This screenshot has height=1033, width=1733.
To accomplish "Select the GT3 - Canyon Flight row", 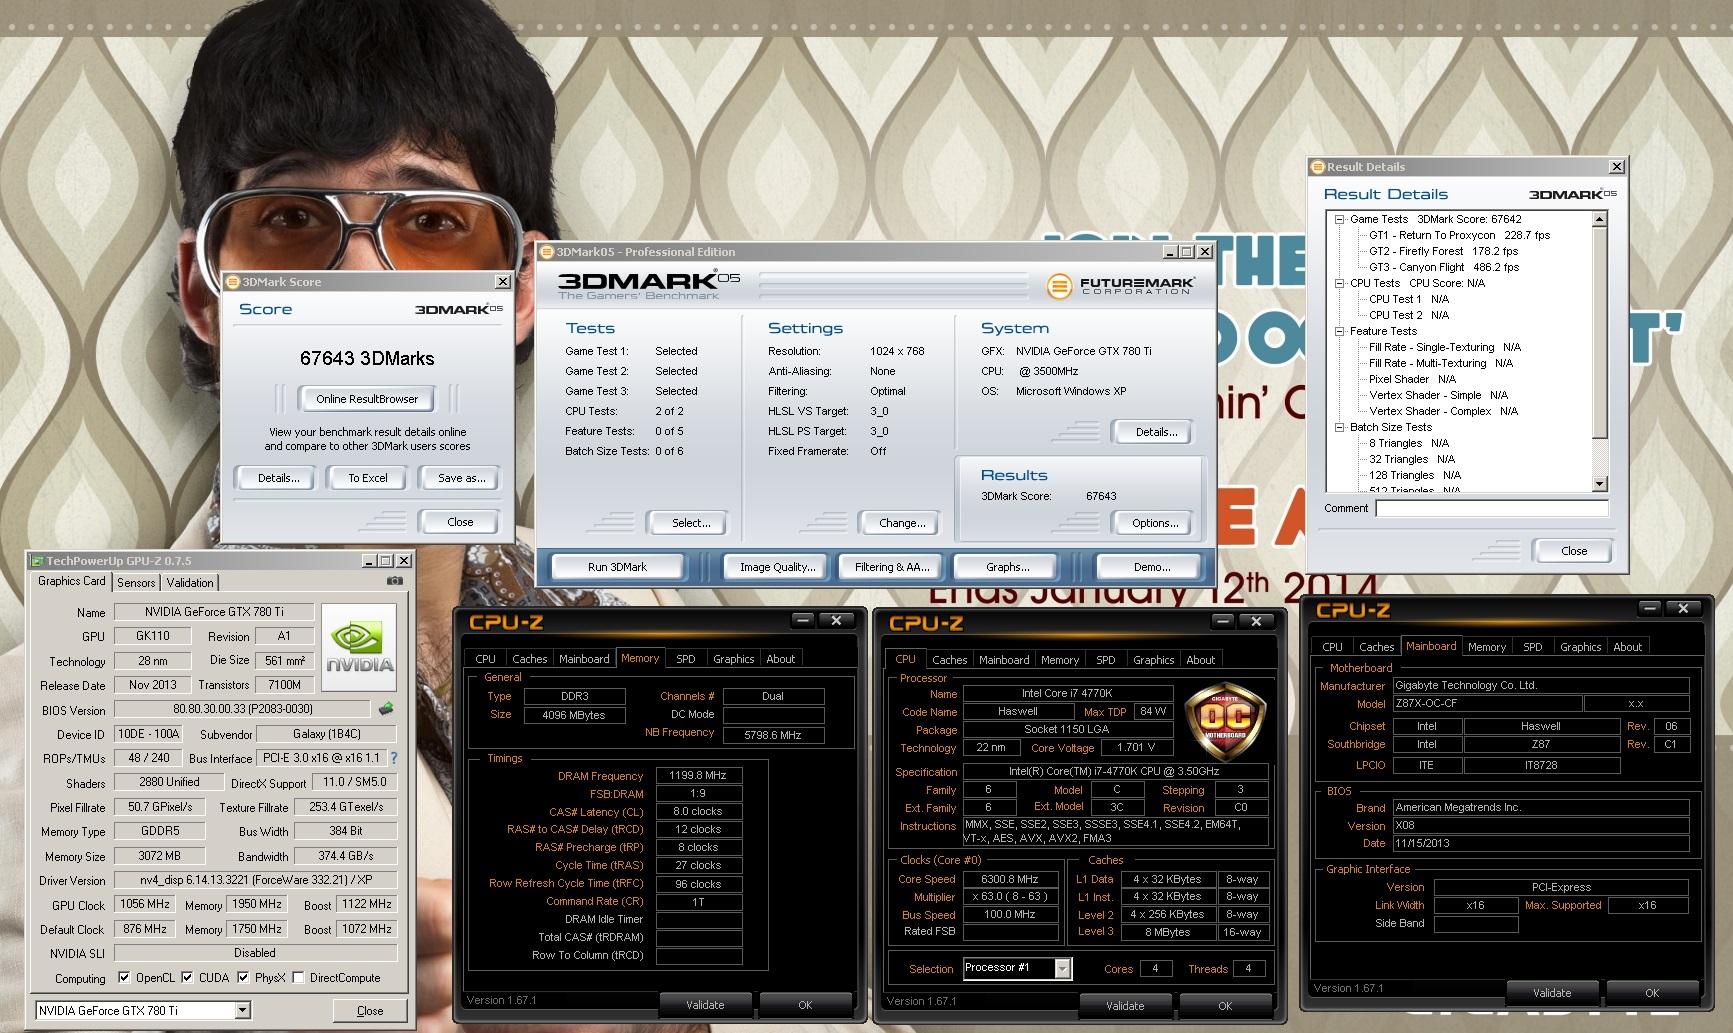I will [x=1443, y=267].
